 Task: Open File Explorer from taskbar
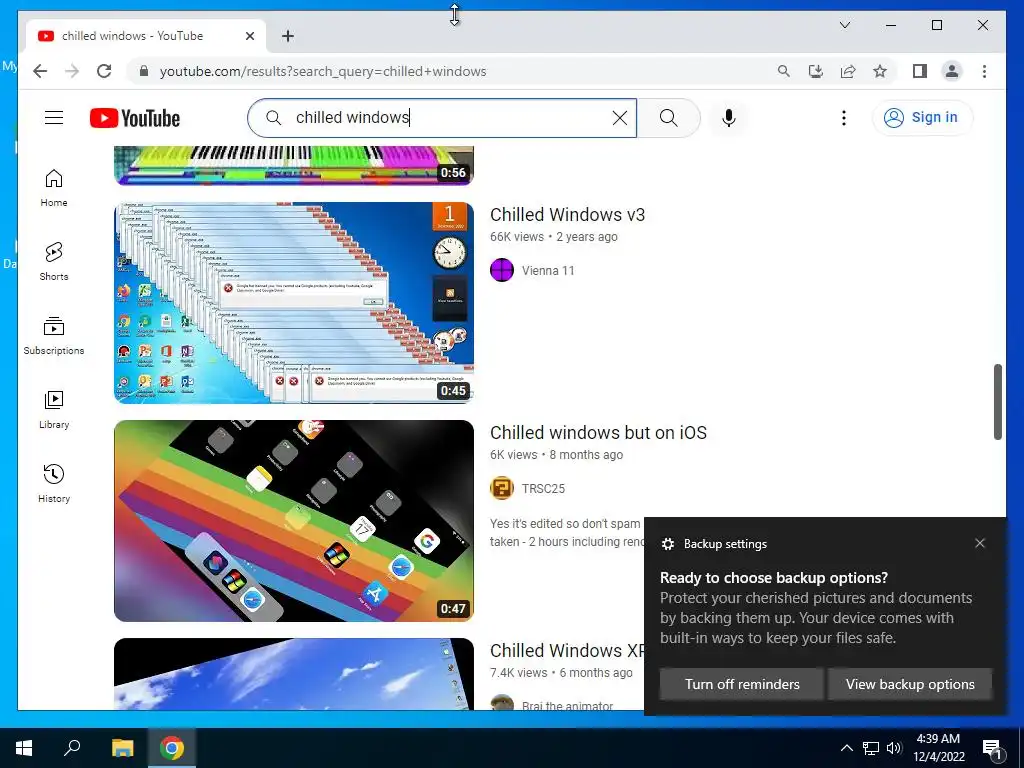122,748
